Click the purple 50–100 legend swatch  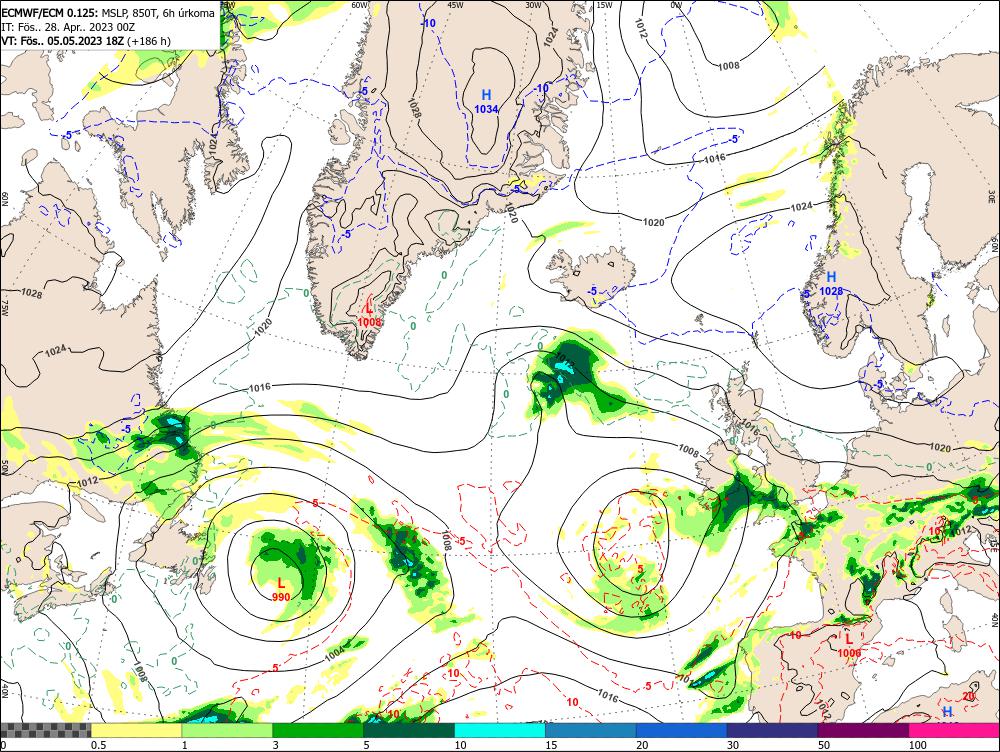pos(863,730)
